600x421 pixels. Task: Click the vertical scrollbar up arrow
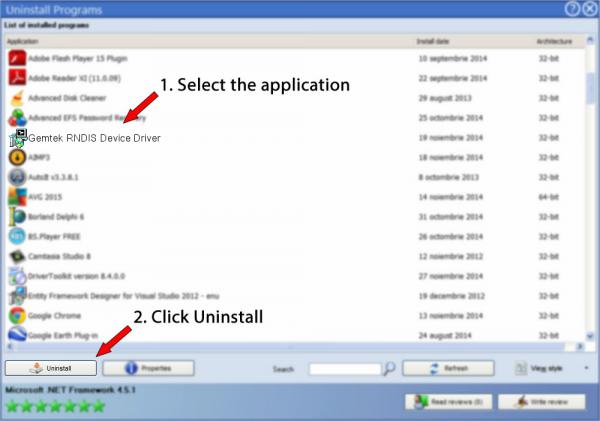590,40
